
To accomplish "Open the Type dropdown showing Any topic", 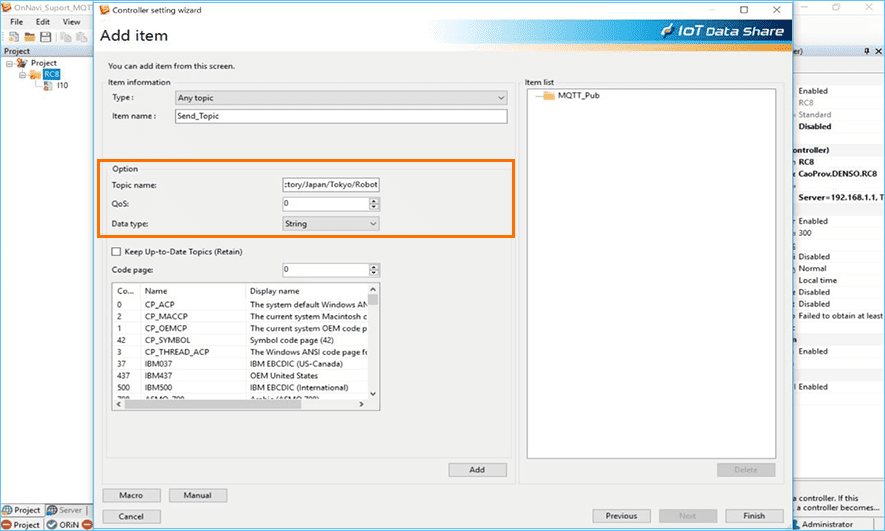I will (341, 98).
